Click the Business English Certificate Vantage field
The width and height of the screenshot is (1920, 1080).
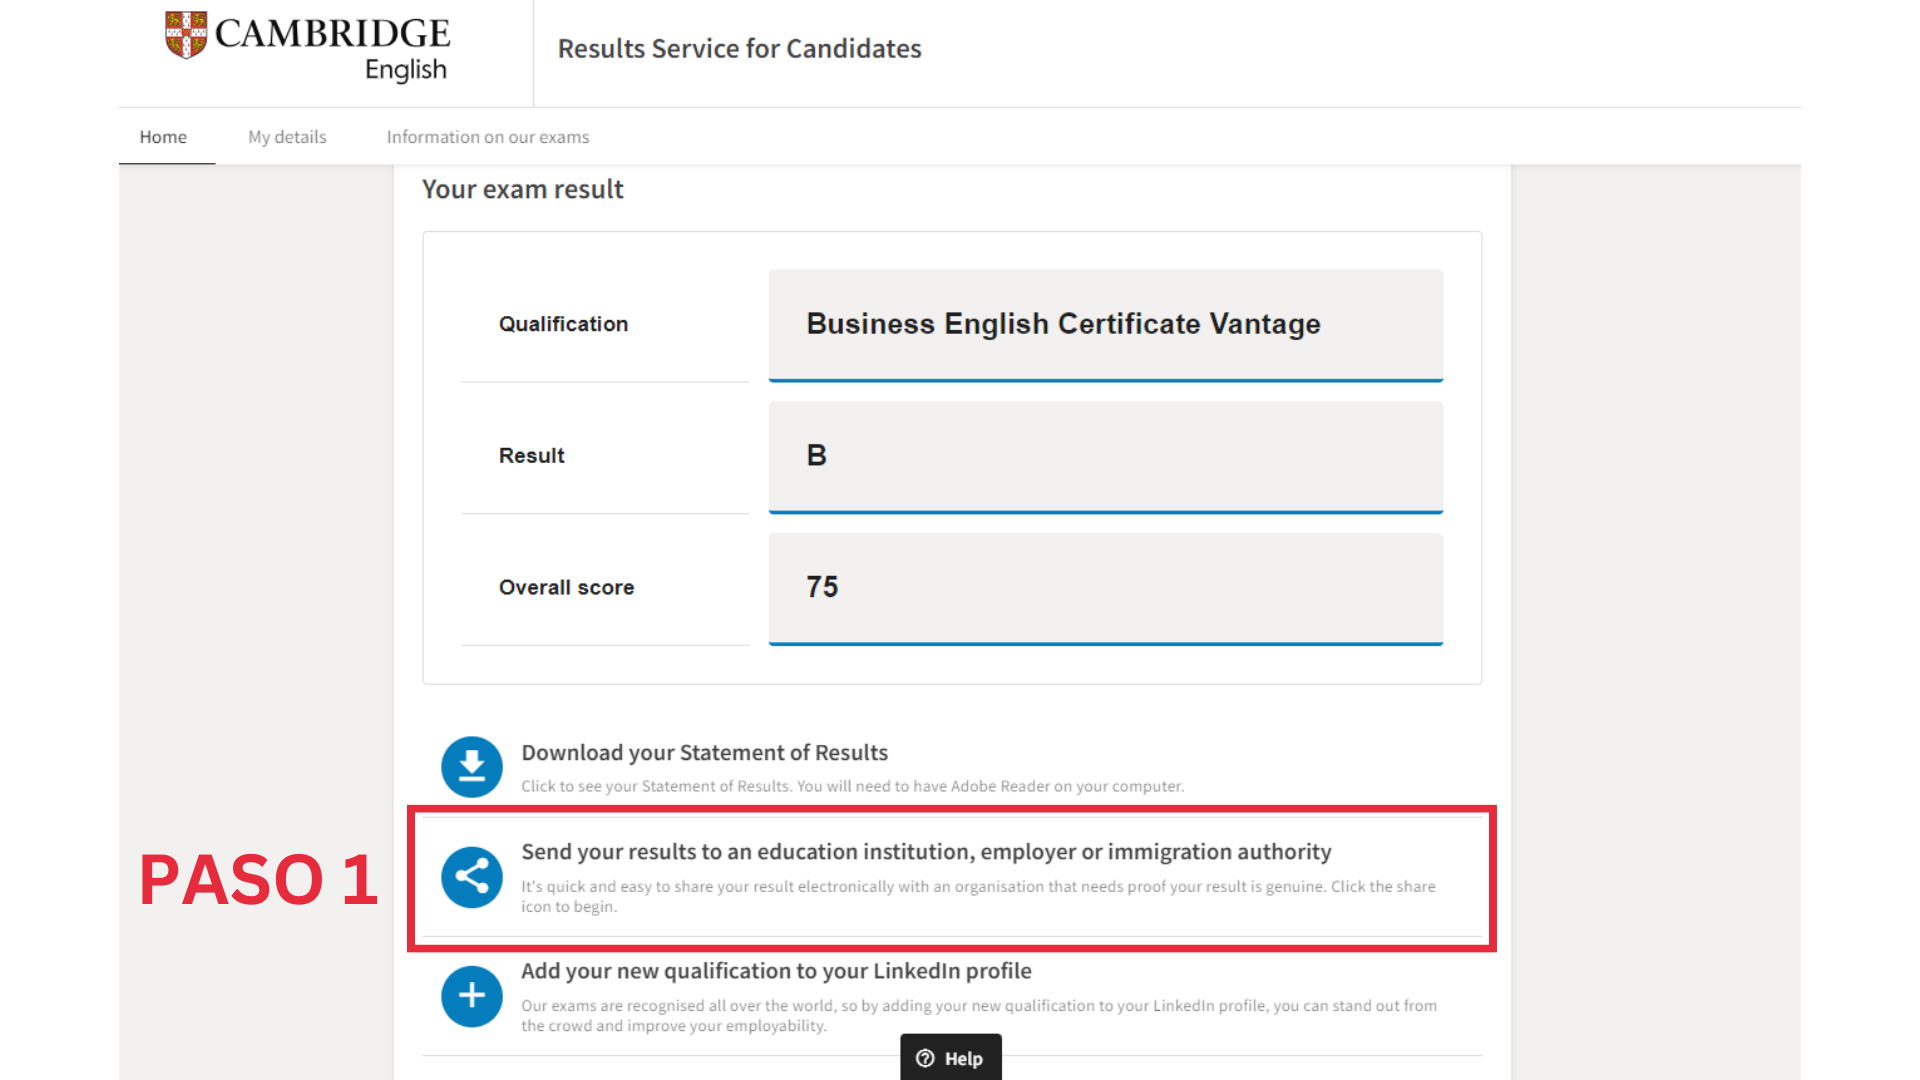coord(1105,325)
